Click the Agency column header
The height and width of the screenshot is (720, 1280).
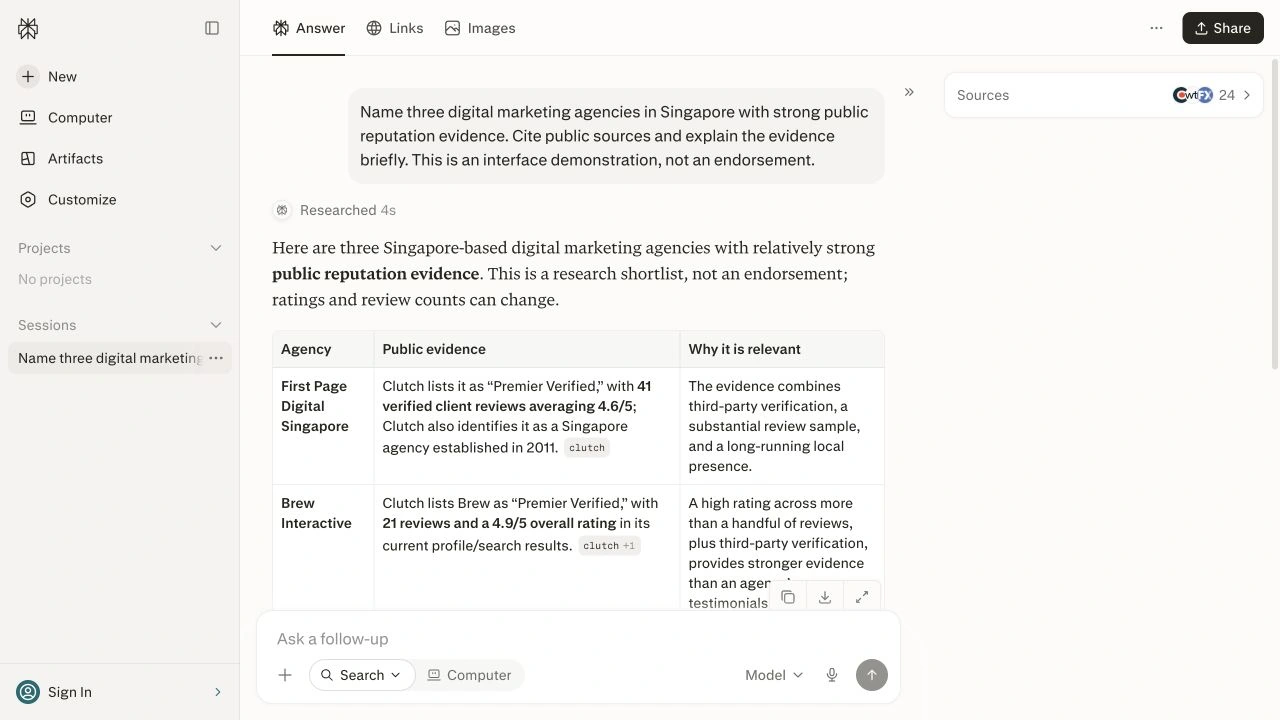point(323,349)
